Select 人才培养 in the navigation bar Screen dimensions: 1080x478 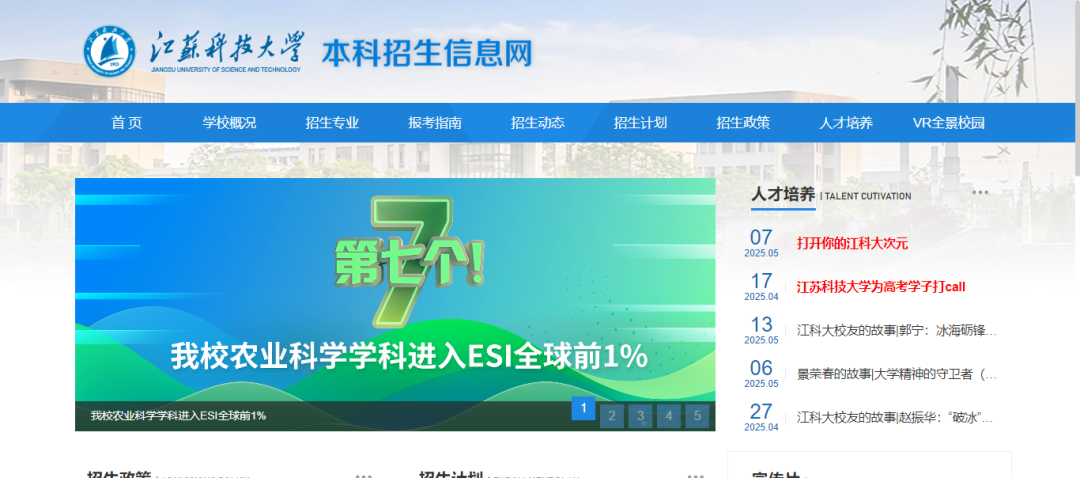pos(846,123)
